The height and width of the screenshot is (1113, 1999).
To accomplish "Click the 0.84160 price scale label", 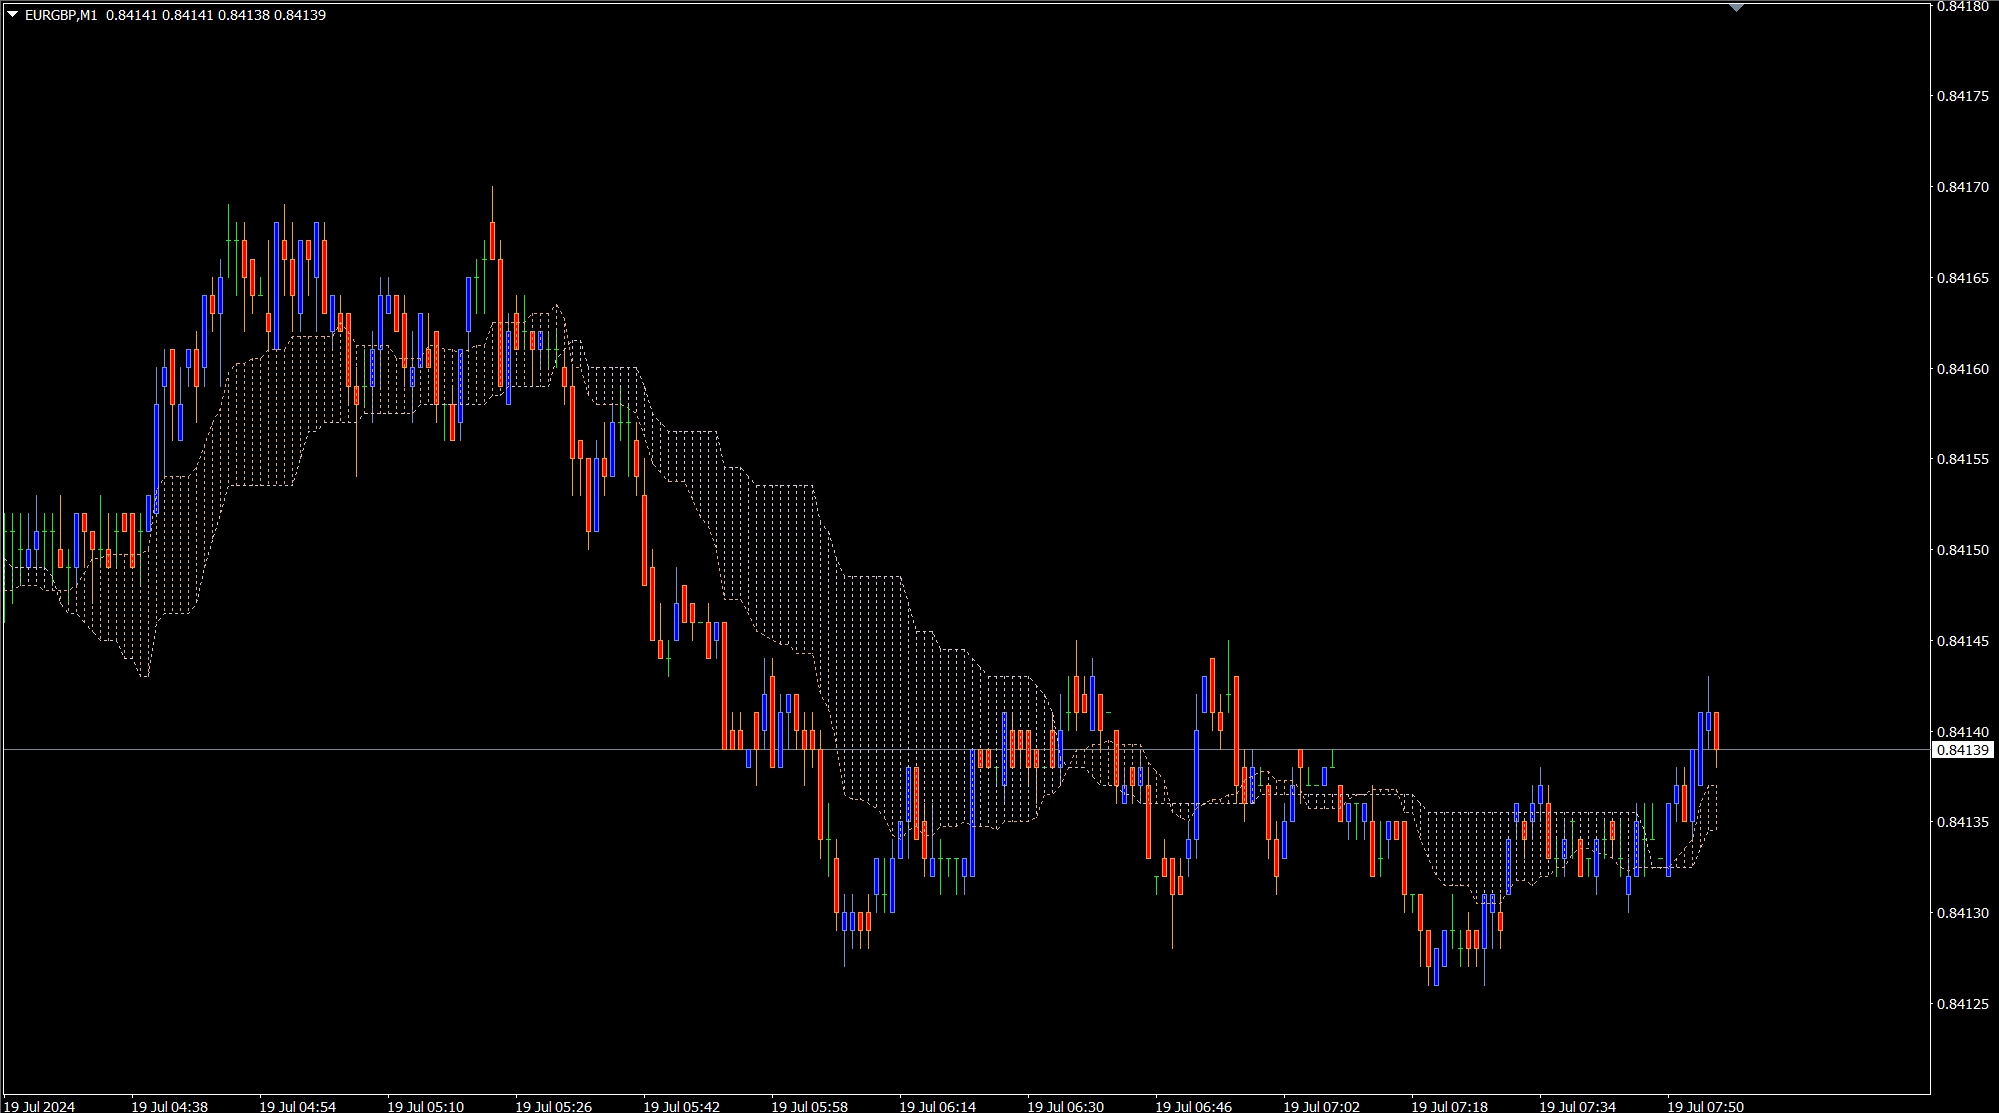I will [x=1961, y=369].
